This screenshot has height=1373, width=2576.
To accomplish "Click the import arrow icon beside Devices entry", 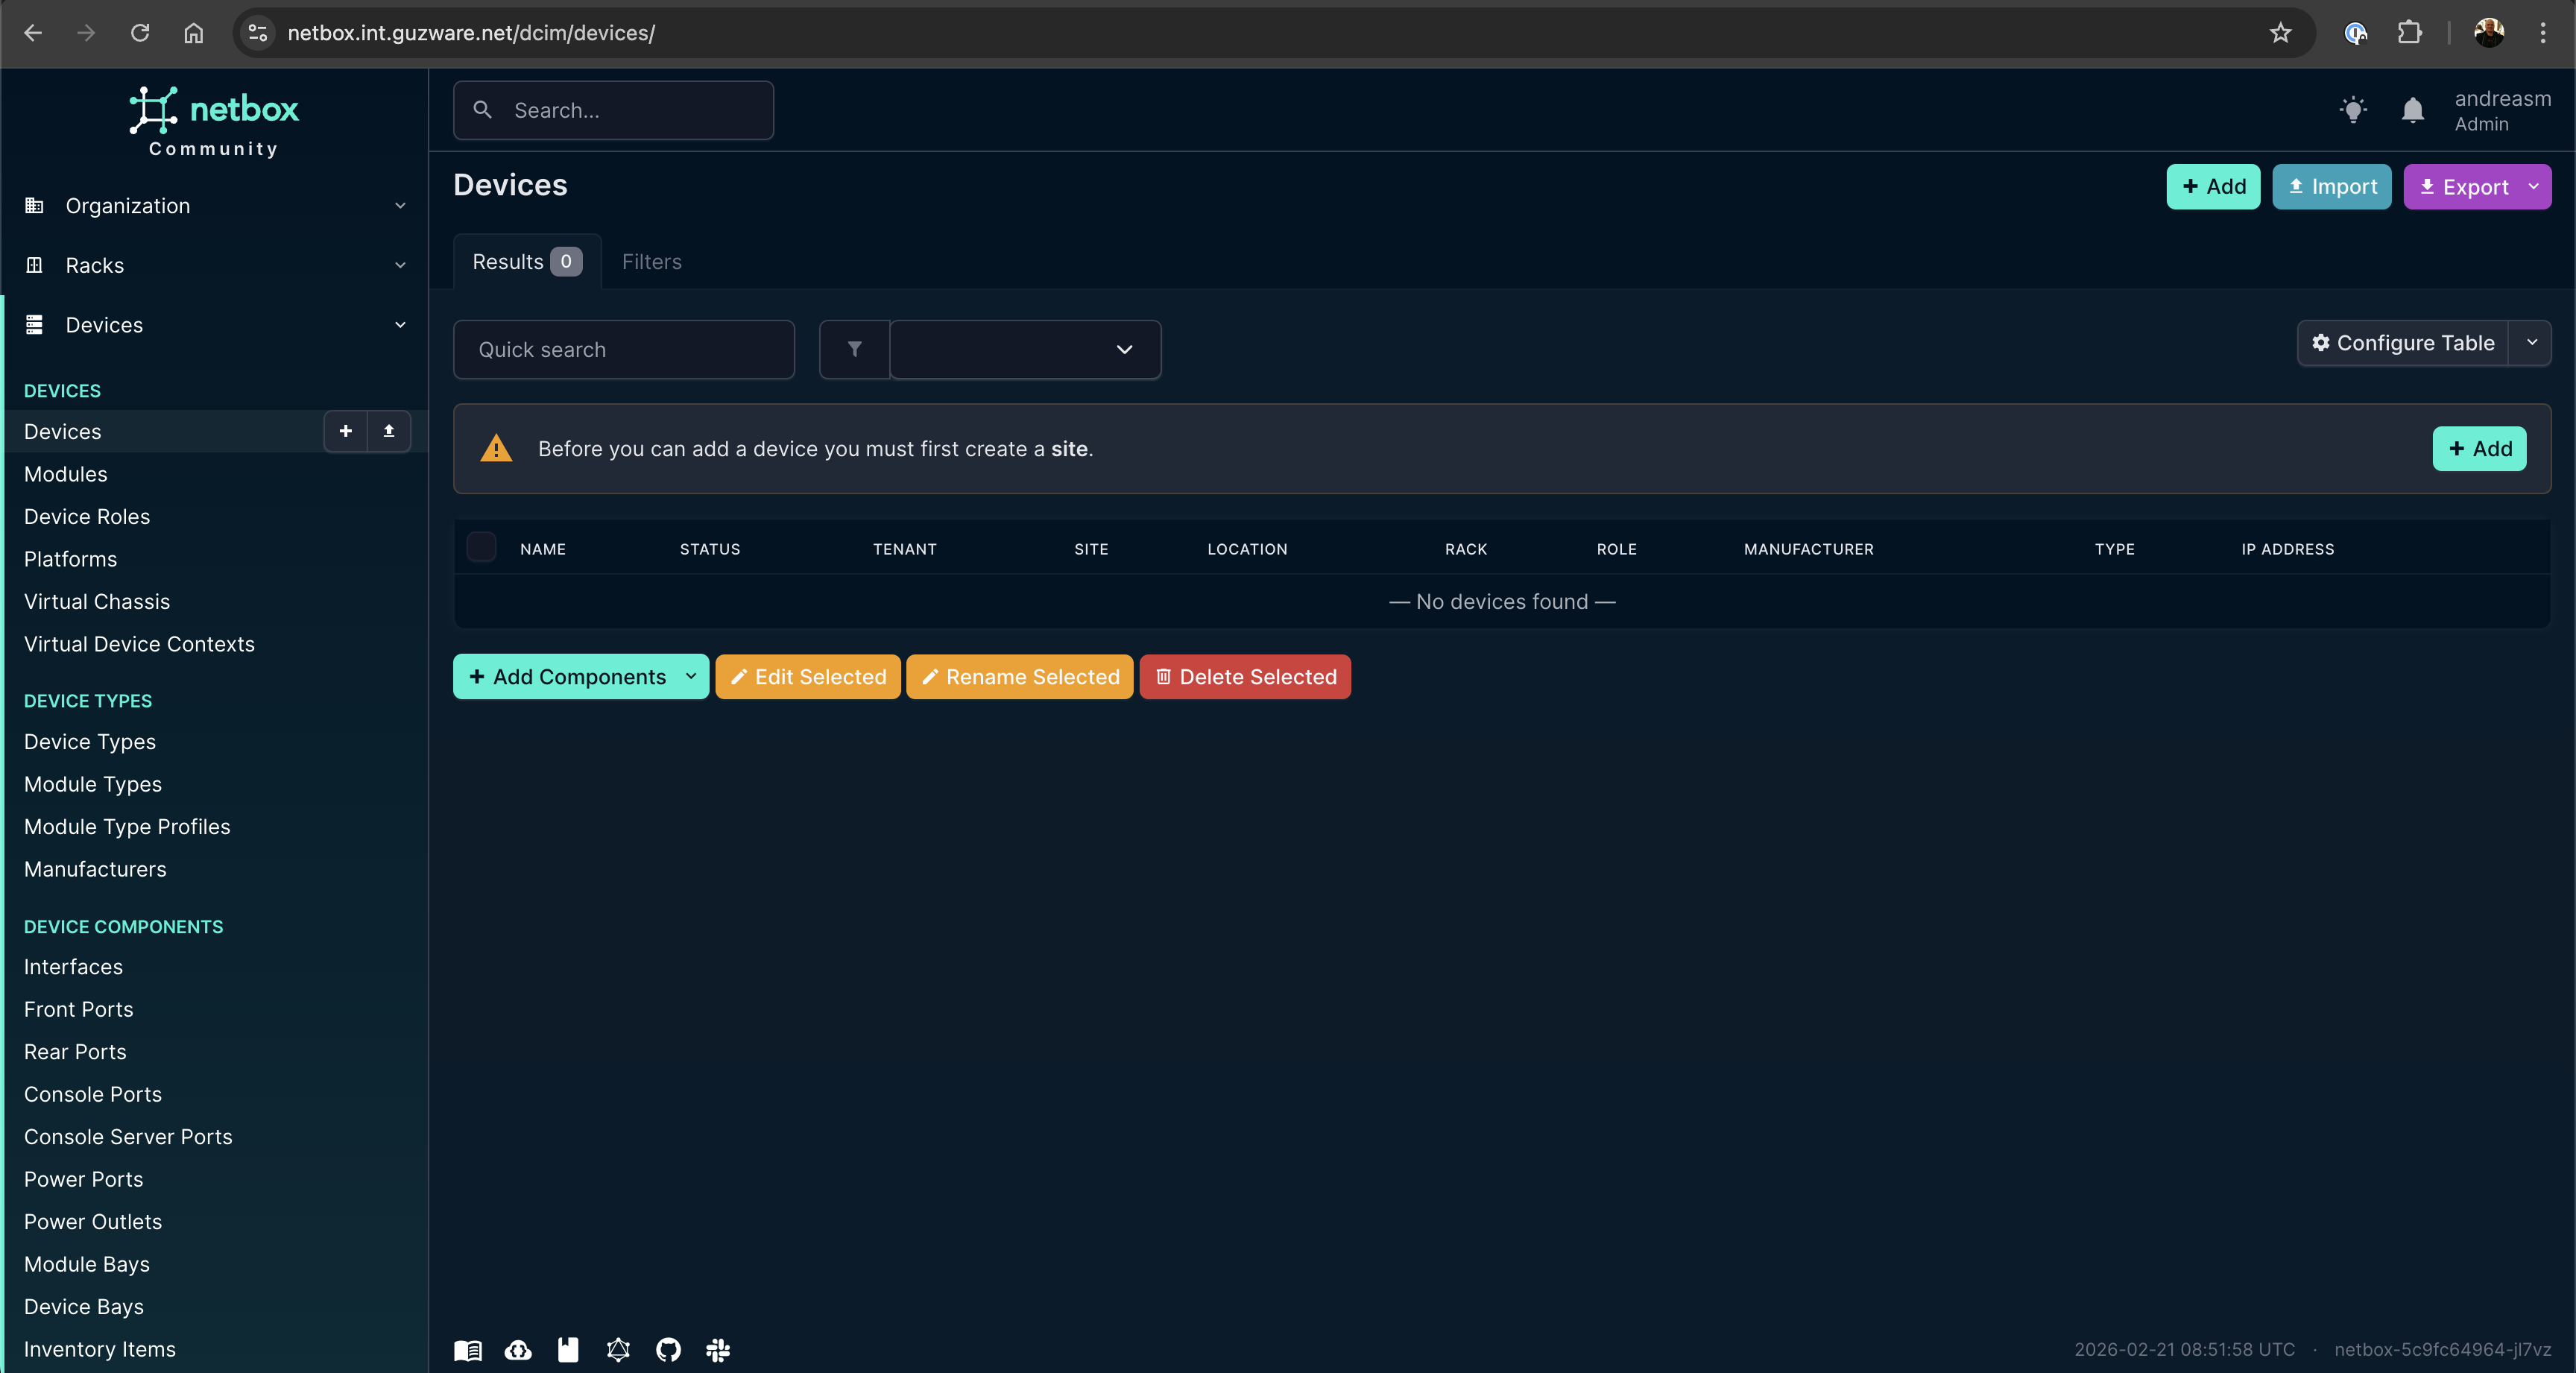I will pos(389,431).
